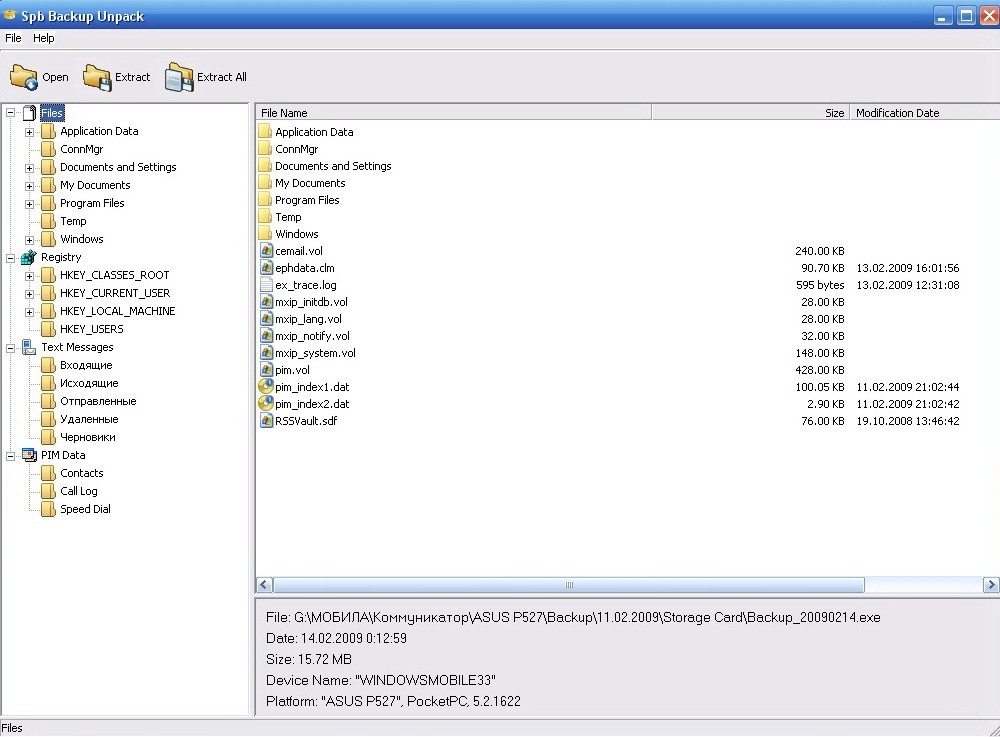
Task: Click the Входящие folder icon in tree
Action: [x=48, y=365]
